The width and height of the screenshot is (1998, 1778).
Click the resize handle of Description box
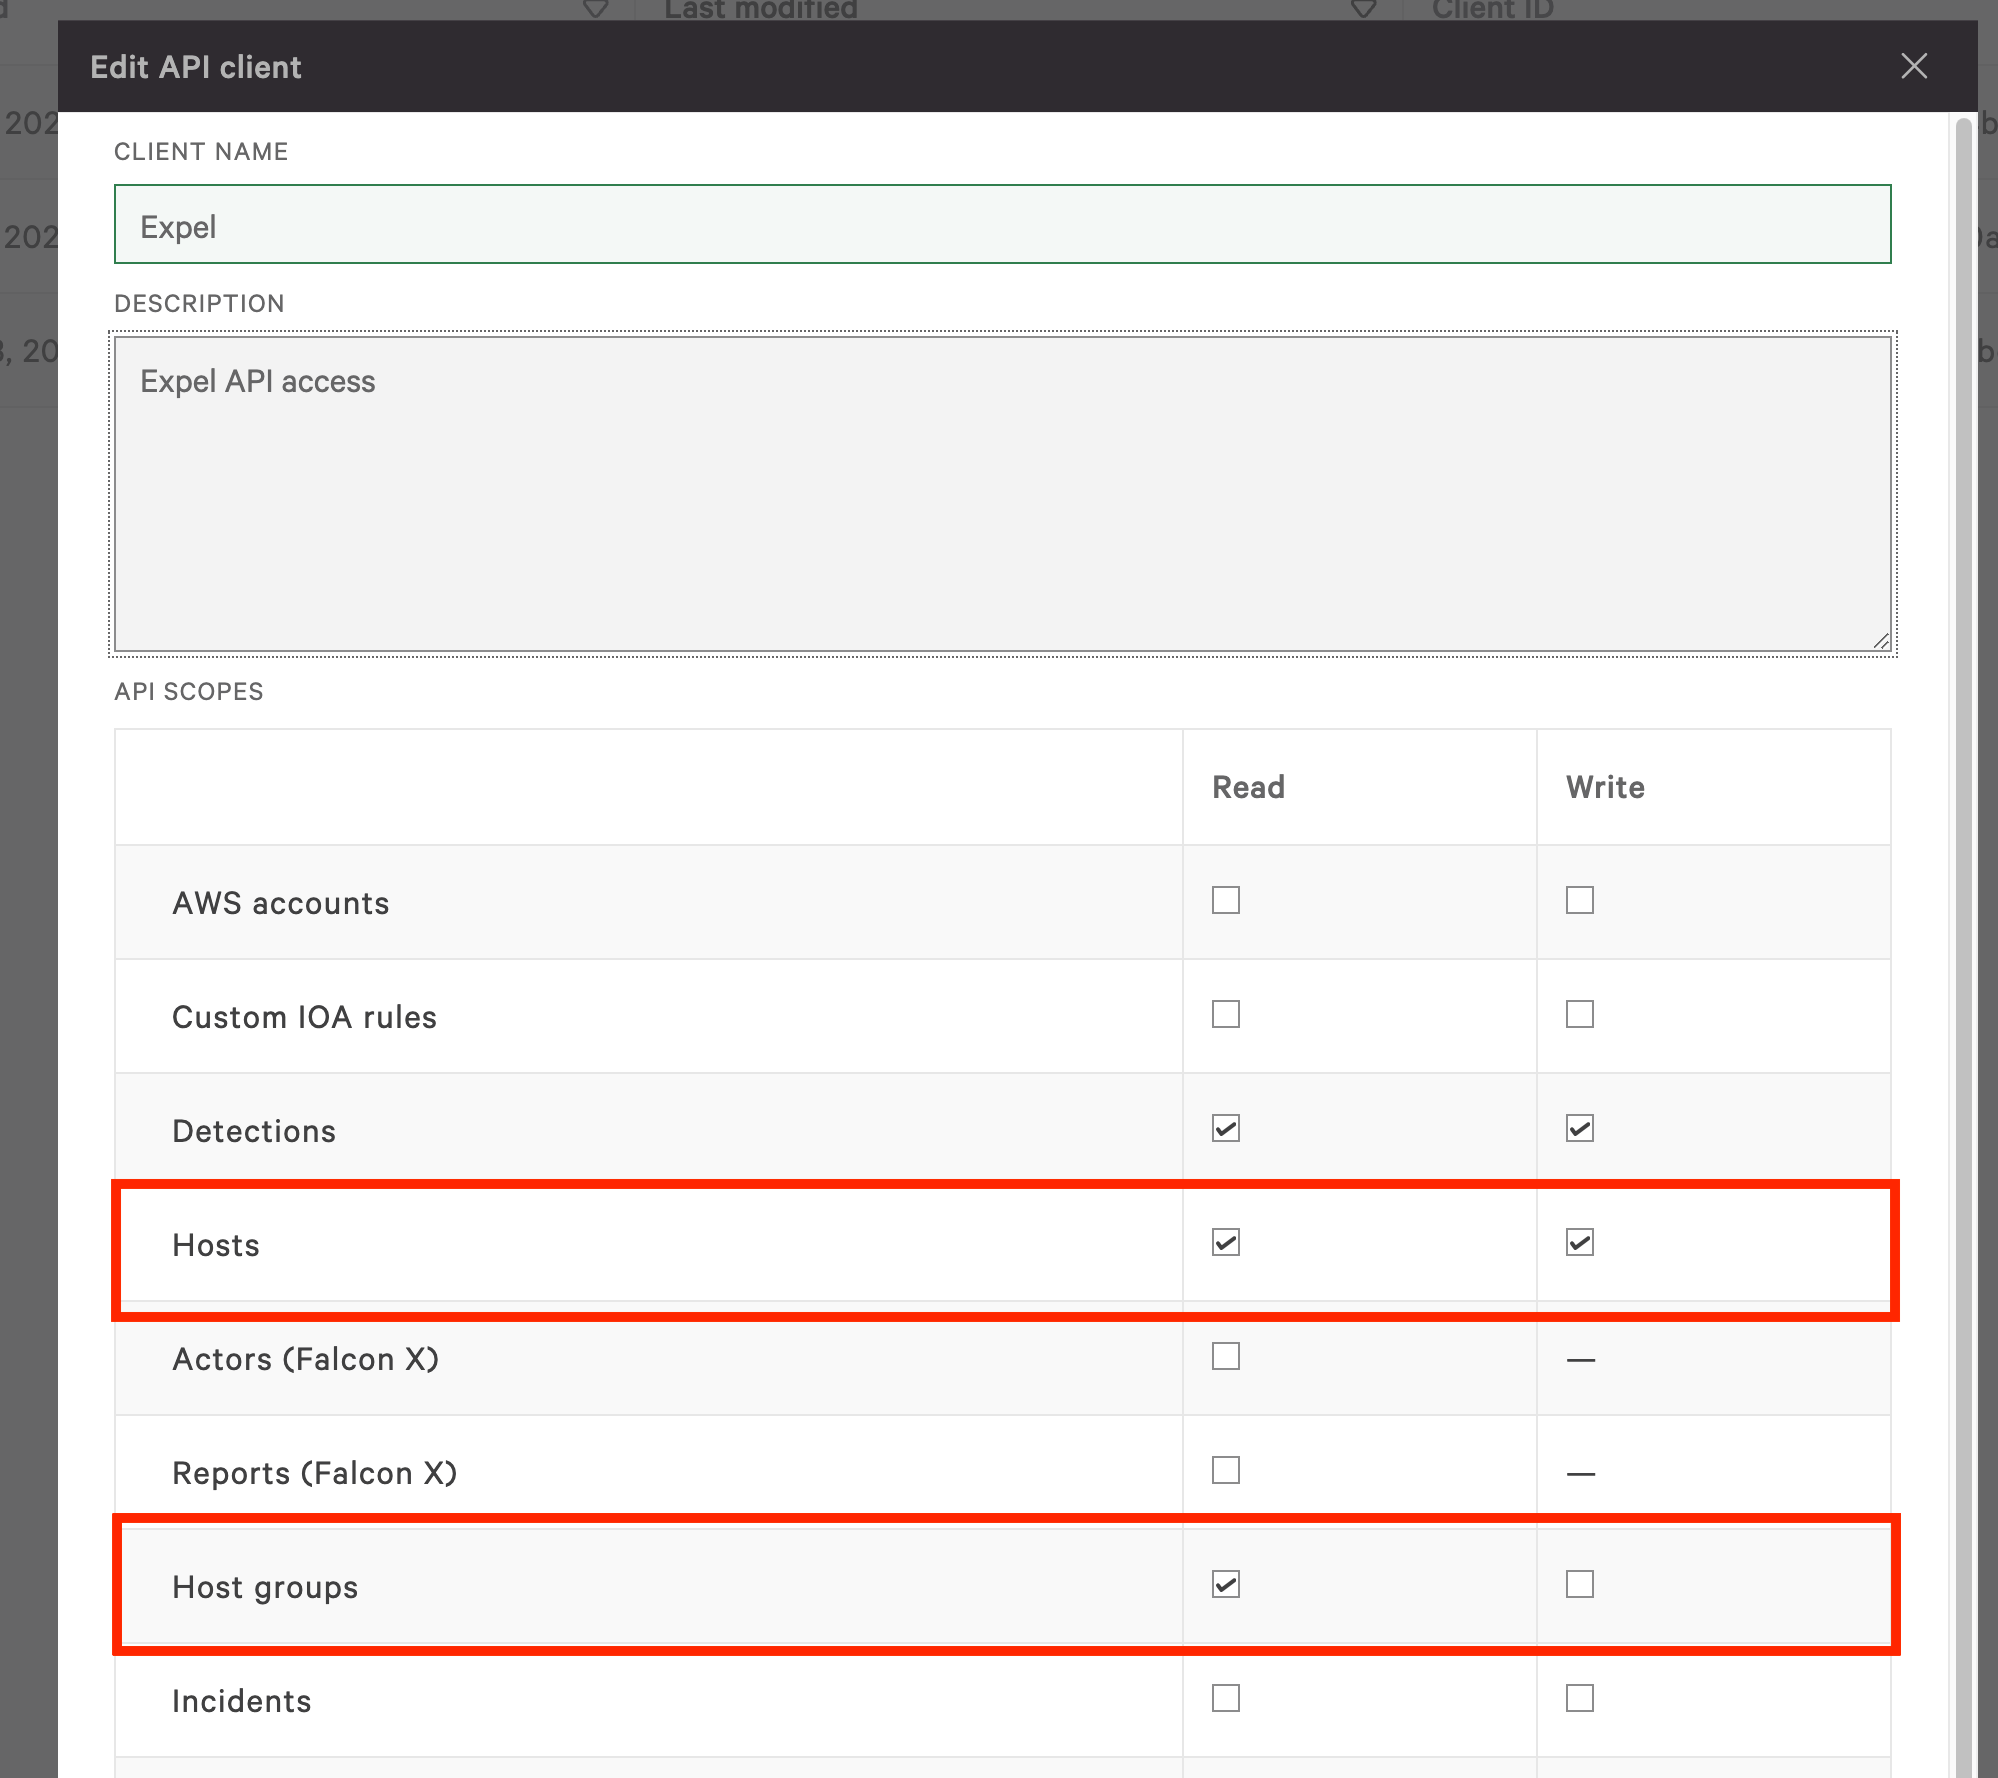click(x=1881, y=641)
